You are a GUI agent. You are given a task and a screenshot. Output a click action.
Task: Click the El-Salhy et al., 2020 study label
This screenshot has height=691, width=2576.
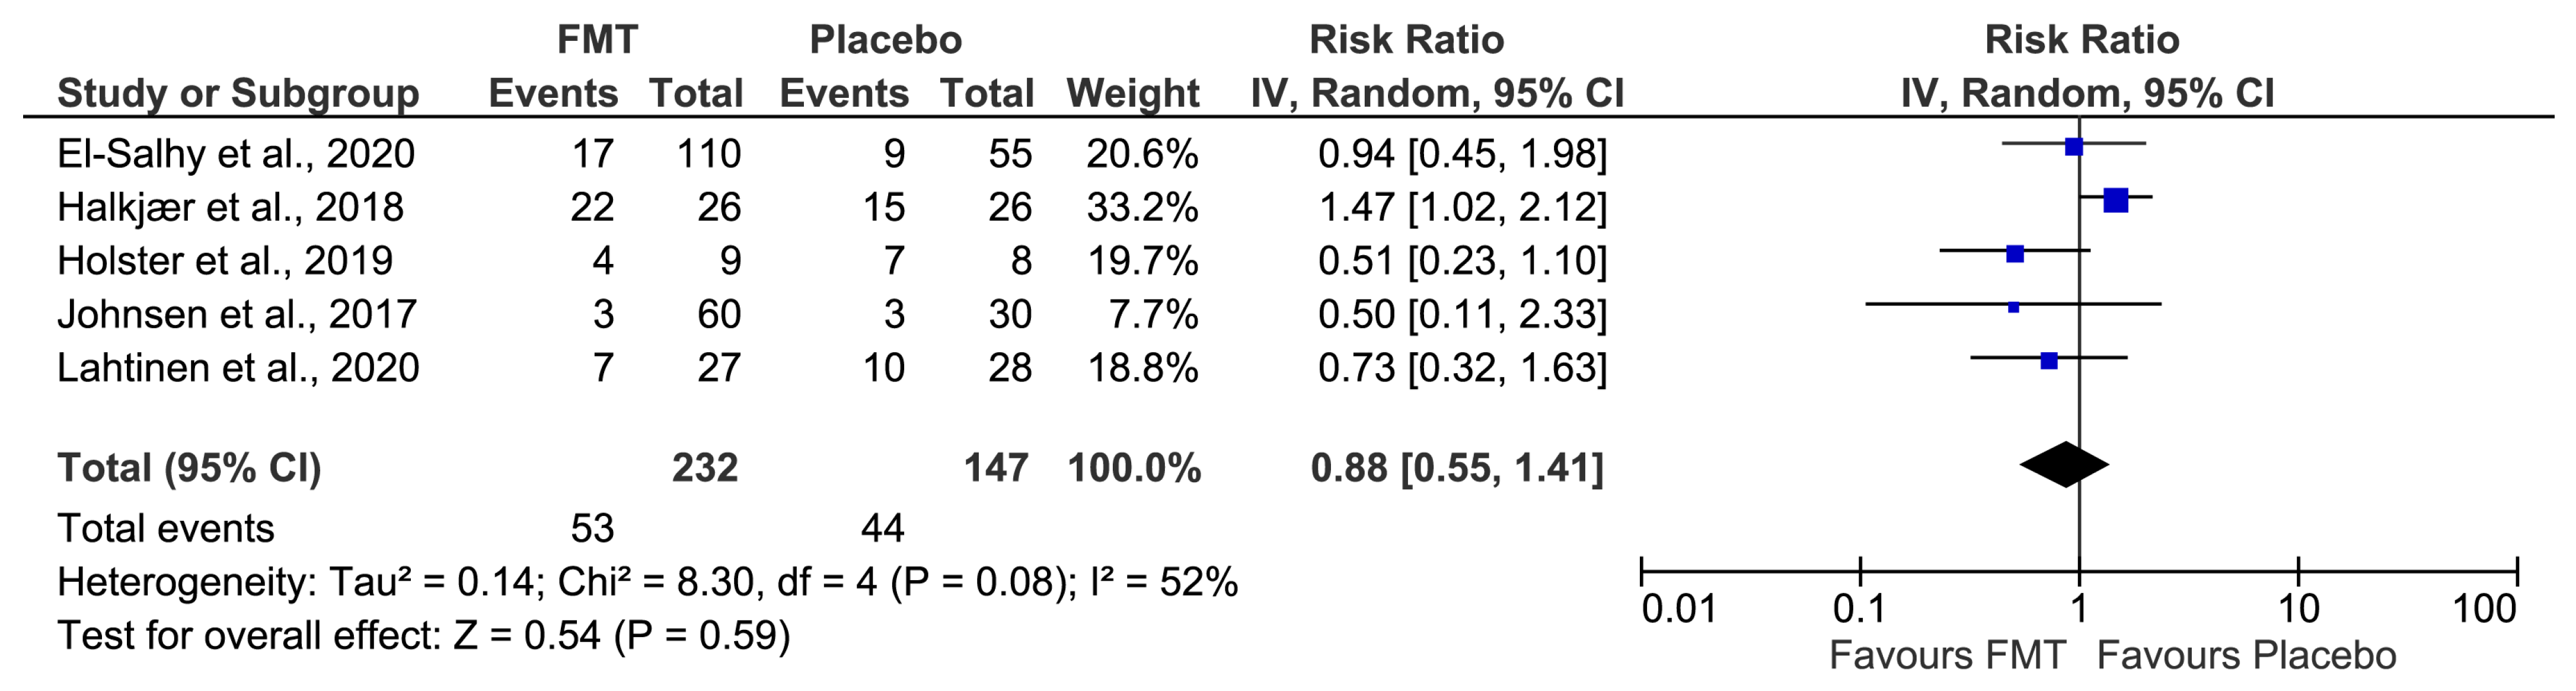pyautogui.click(x=236, y=154)
